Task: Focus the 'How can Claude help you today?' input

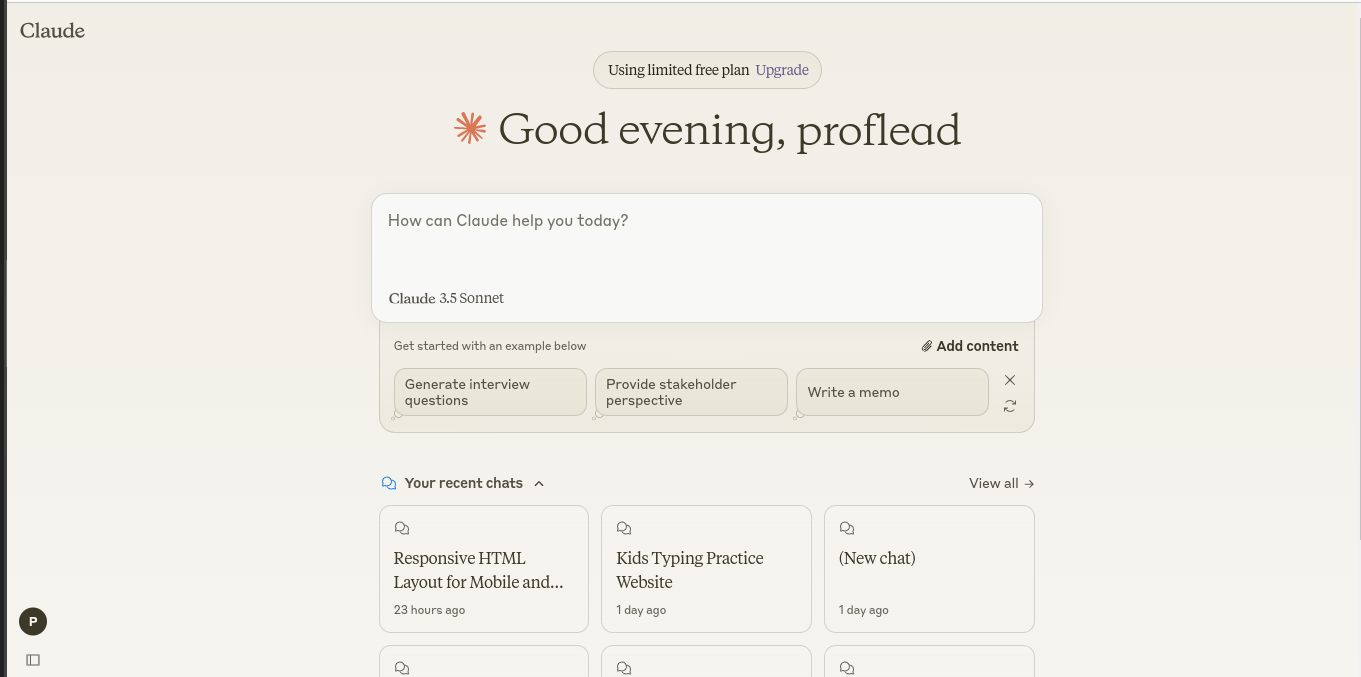Action: [707, 221]
